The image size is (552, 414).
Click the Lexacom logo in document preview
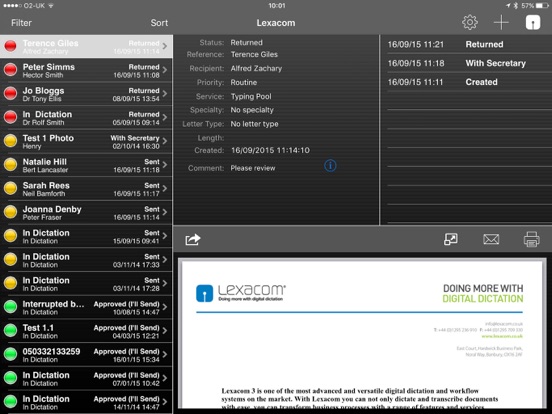click(241, 293)
